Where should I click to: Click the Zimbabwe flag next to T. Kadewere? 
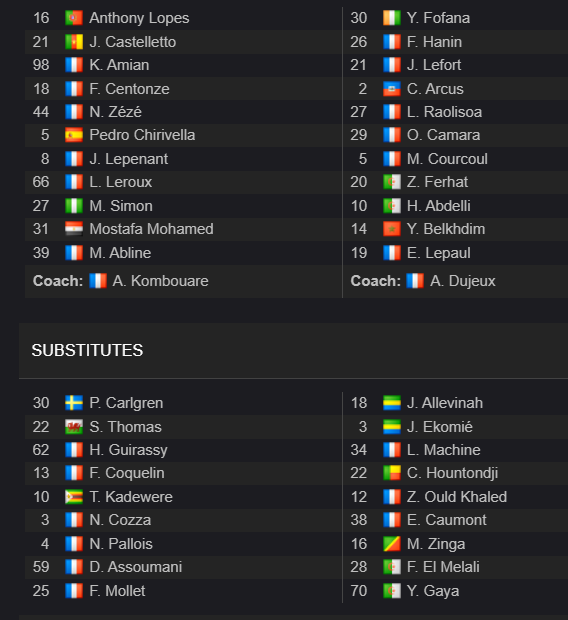point(74,497)
